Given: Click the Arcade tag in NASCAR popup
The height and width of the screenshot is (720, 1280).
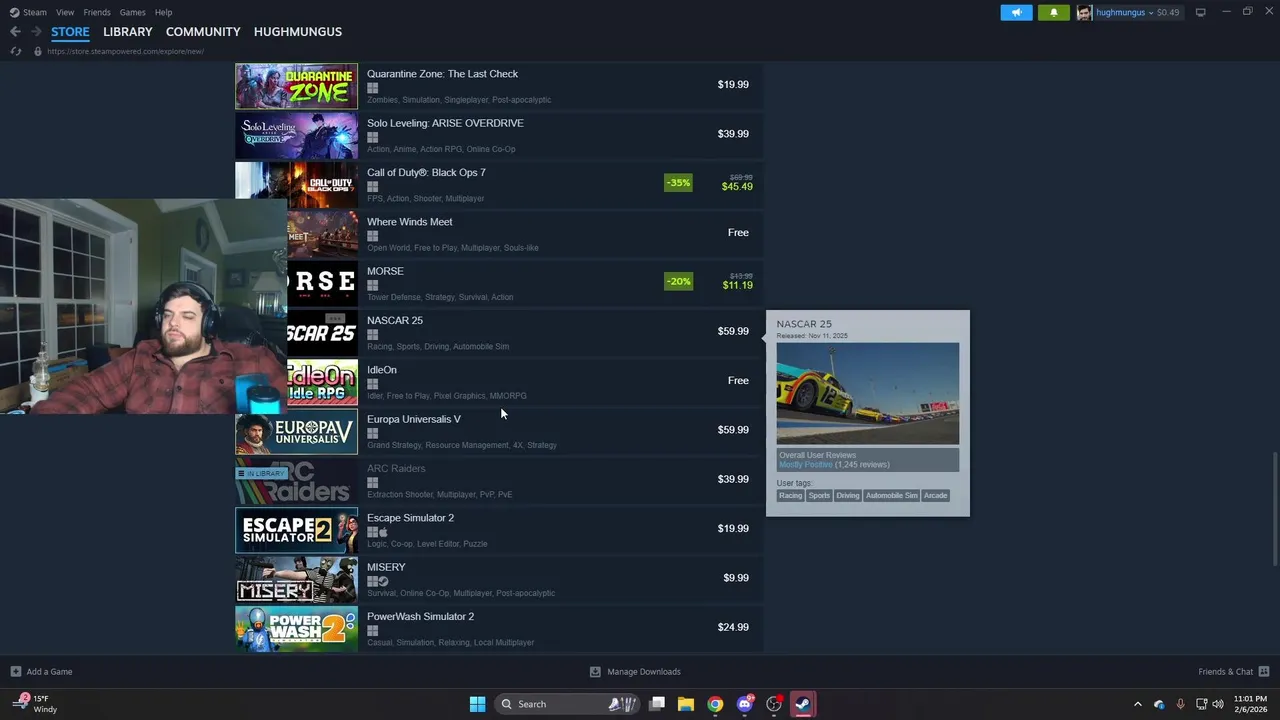Looking at the screenshot, I should [936, 495].
